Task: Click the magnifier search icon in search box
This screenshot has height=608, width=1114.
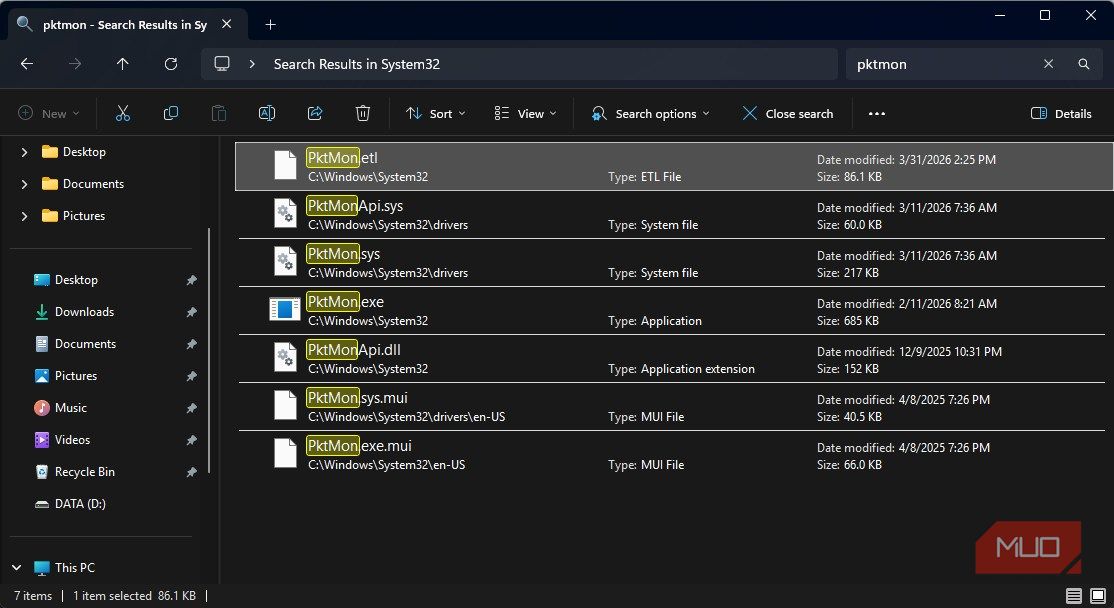Action: (1083, 64)
